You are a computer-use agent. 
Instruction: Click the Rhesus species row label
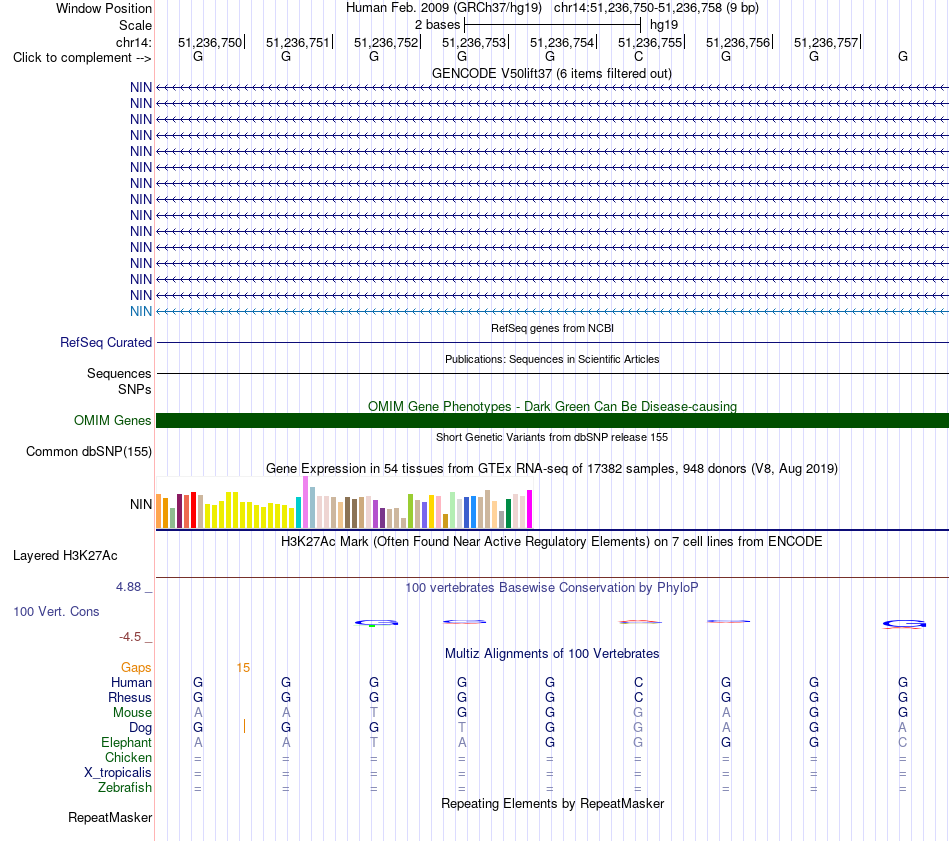(130, 697)
